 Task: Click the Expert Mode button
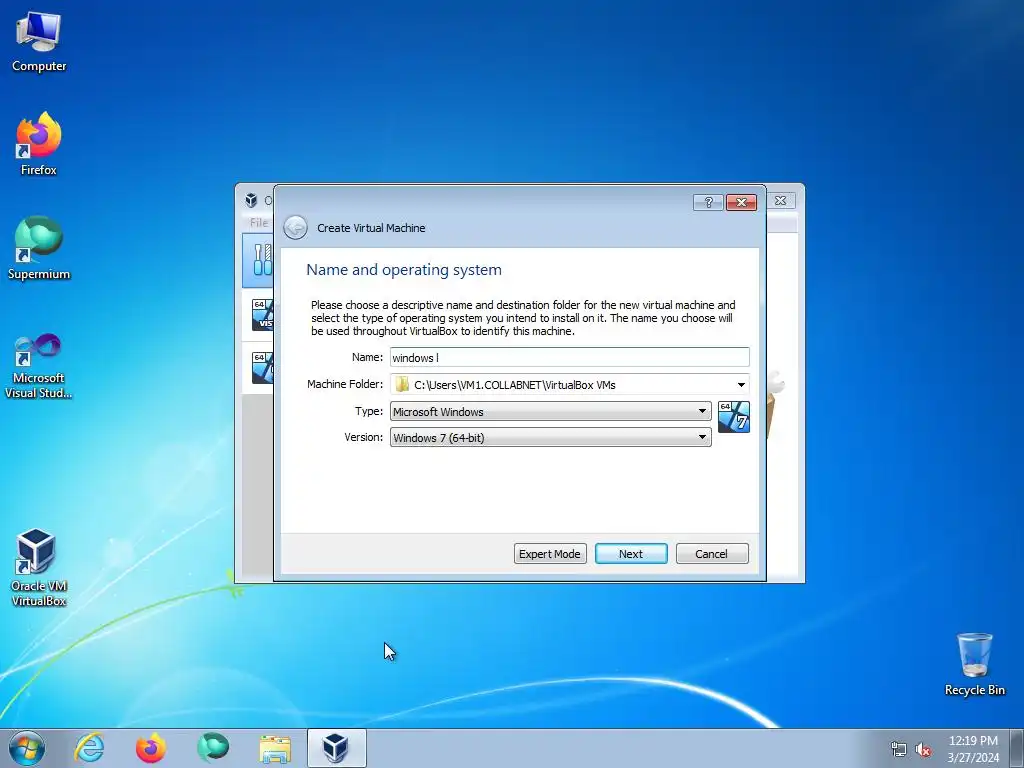pyautogui.click(x=550, y=554)
